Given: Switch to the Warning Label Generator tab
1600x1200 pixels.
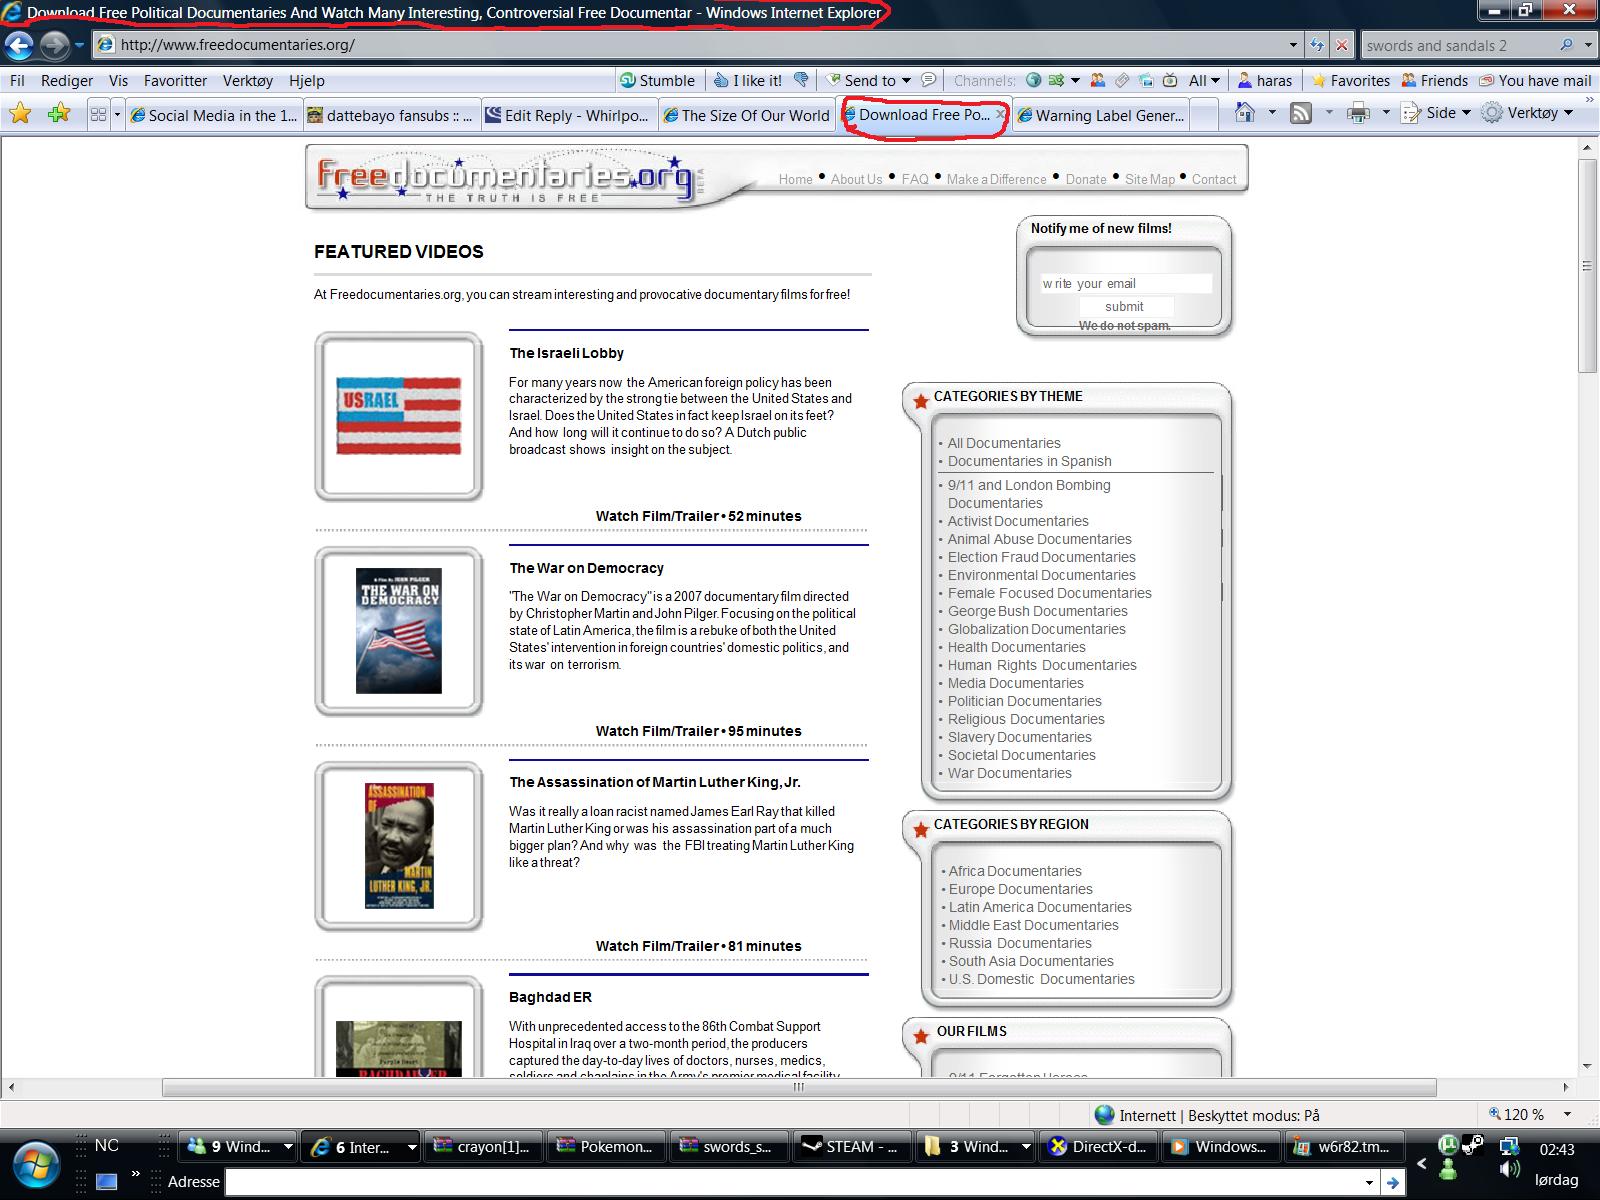Looking at the screenshot, I should tap(1101, 115).
